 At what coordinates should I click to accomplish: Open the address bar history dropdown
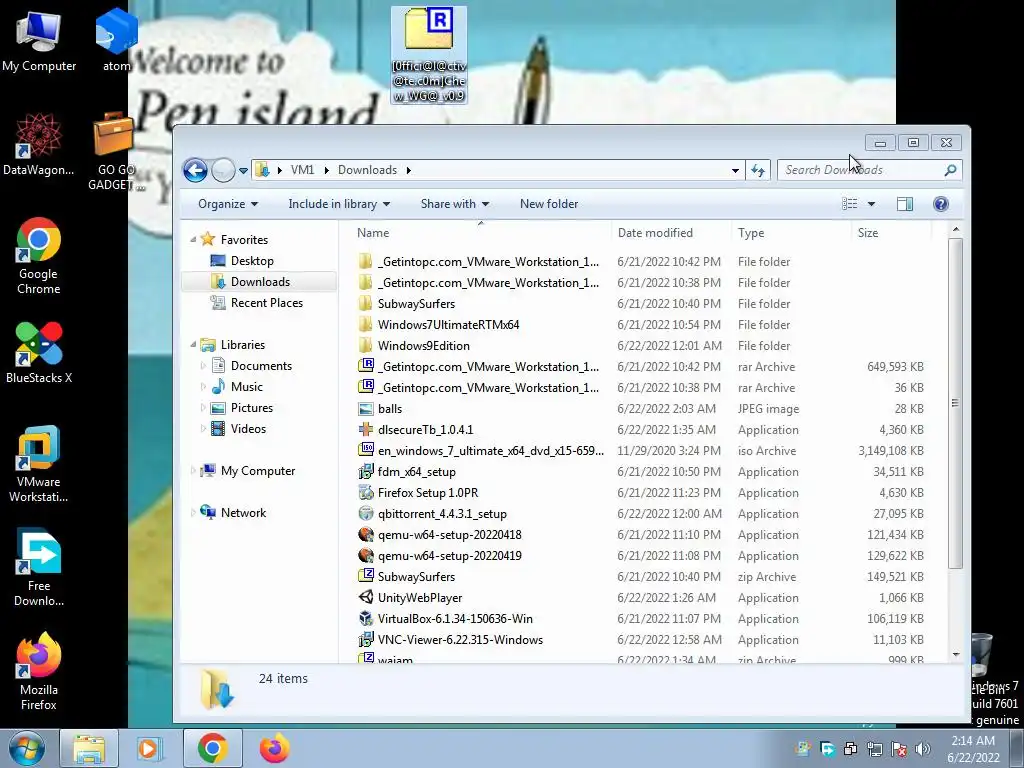pyautogui.click(x=735, y=170)
